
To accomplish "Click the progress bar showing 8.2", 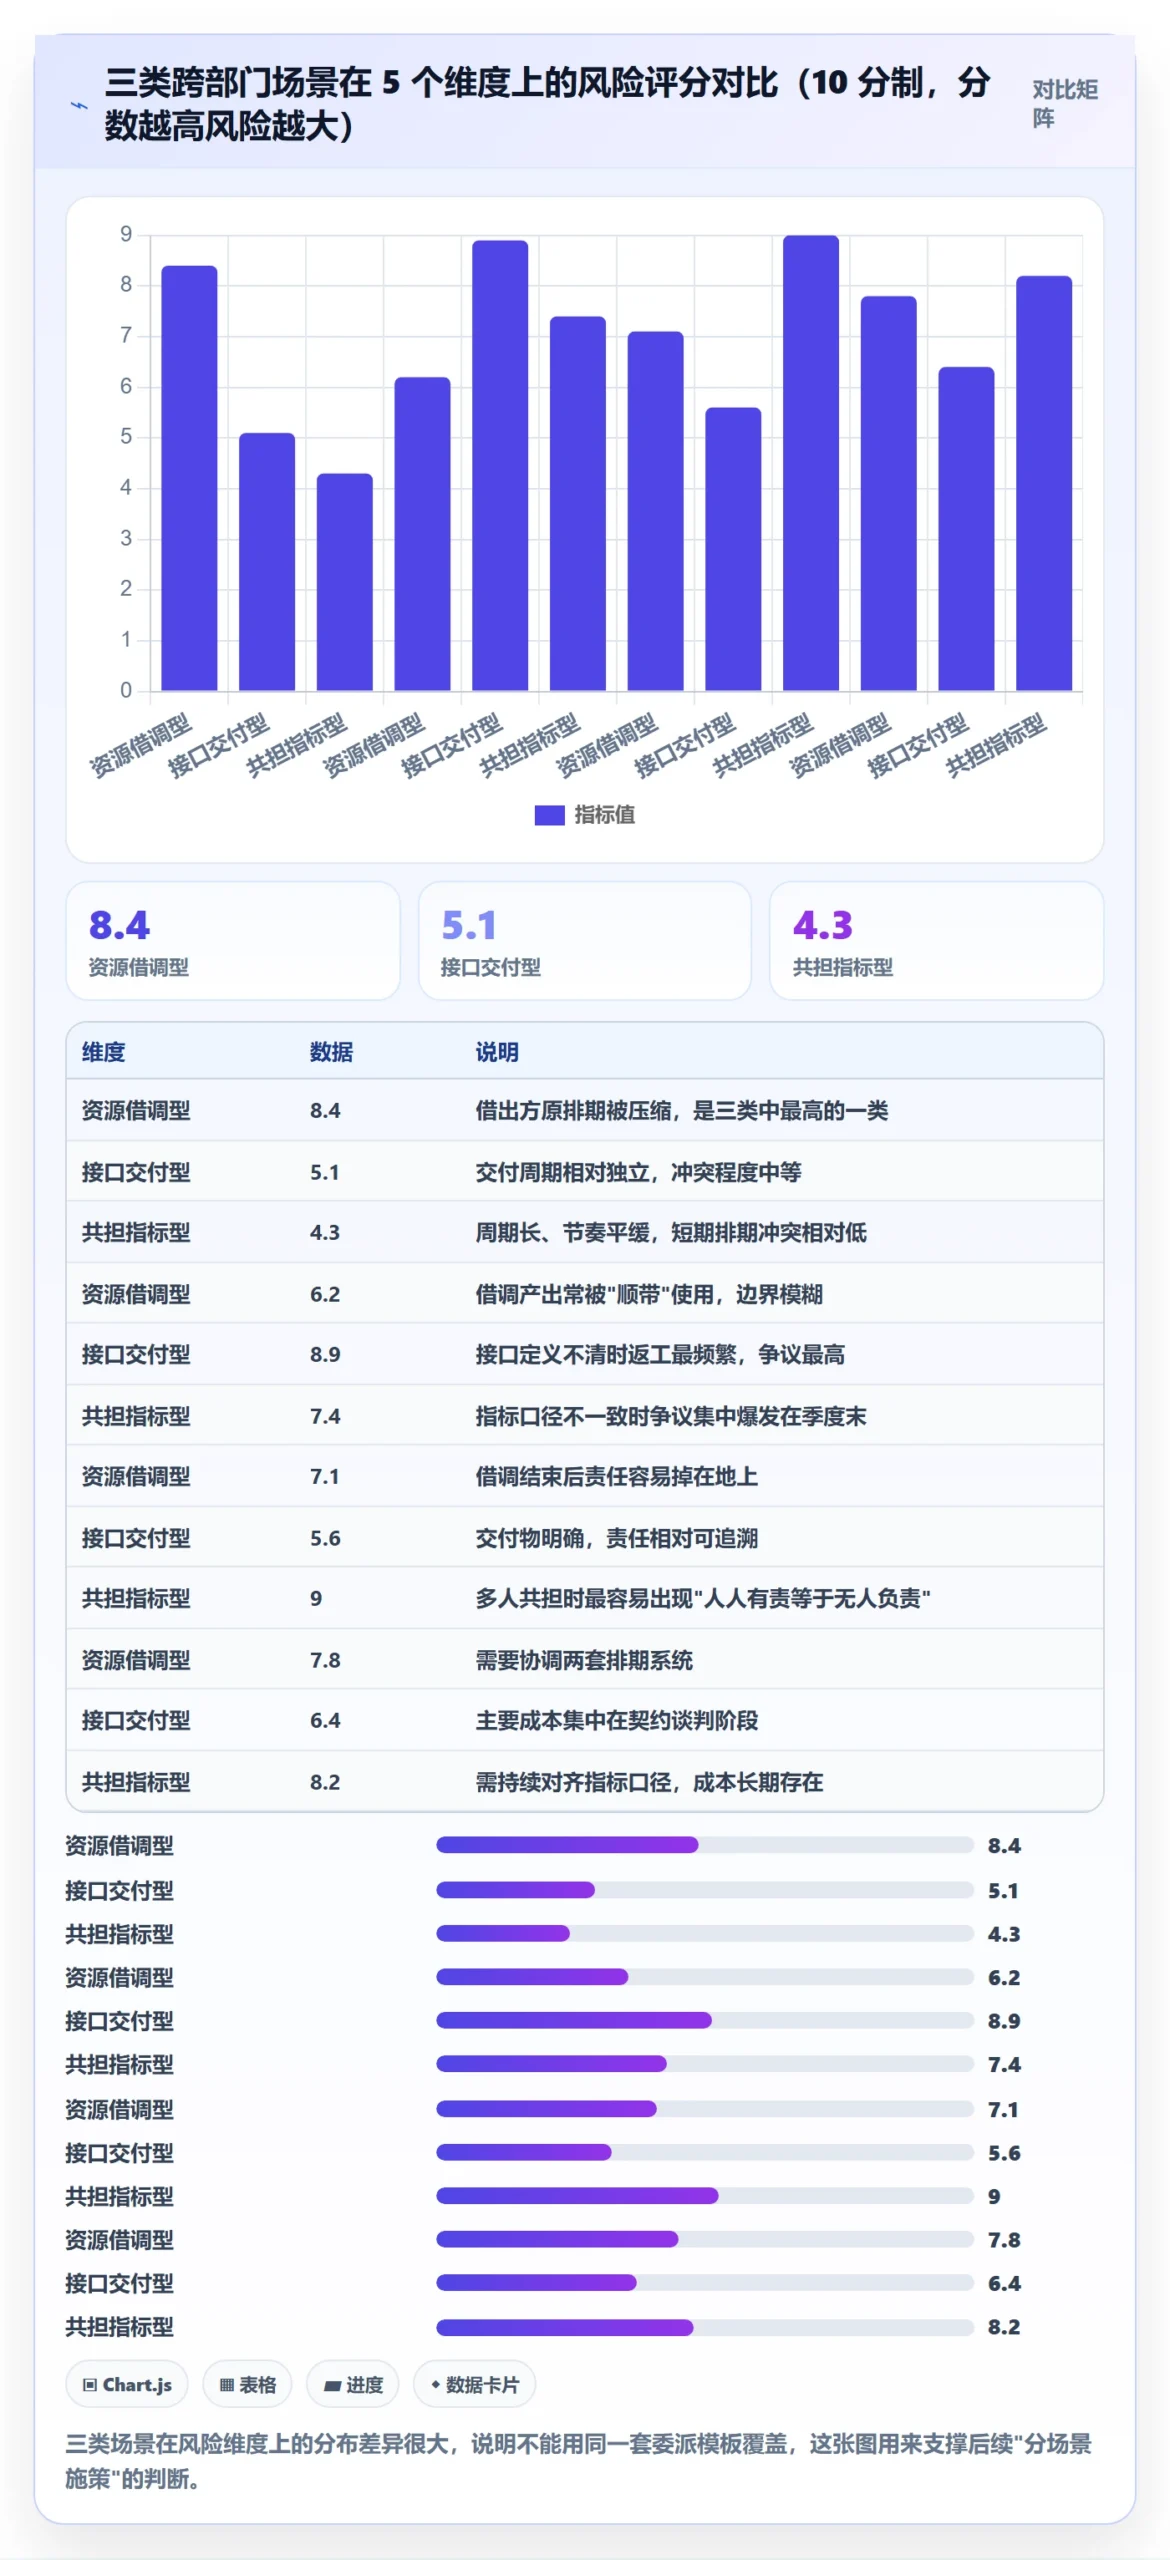I will point(705,2327).
